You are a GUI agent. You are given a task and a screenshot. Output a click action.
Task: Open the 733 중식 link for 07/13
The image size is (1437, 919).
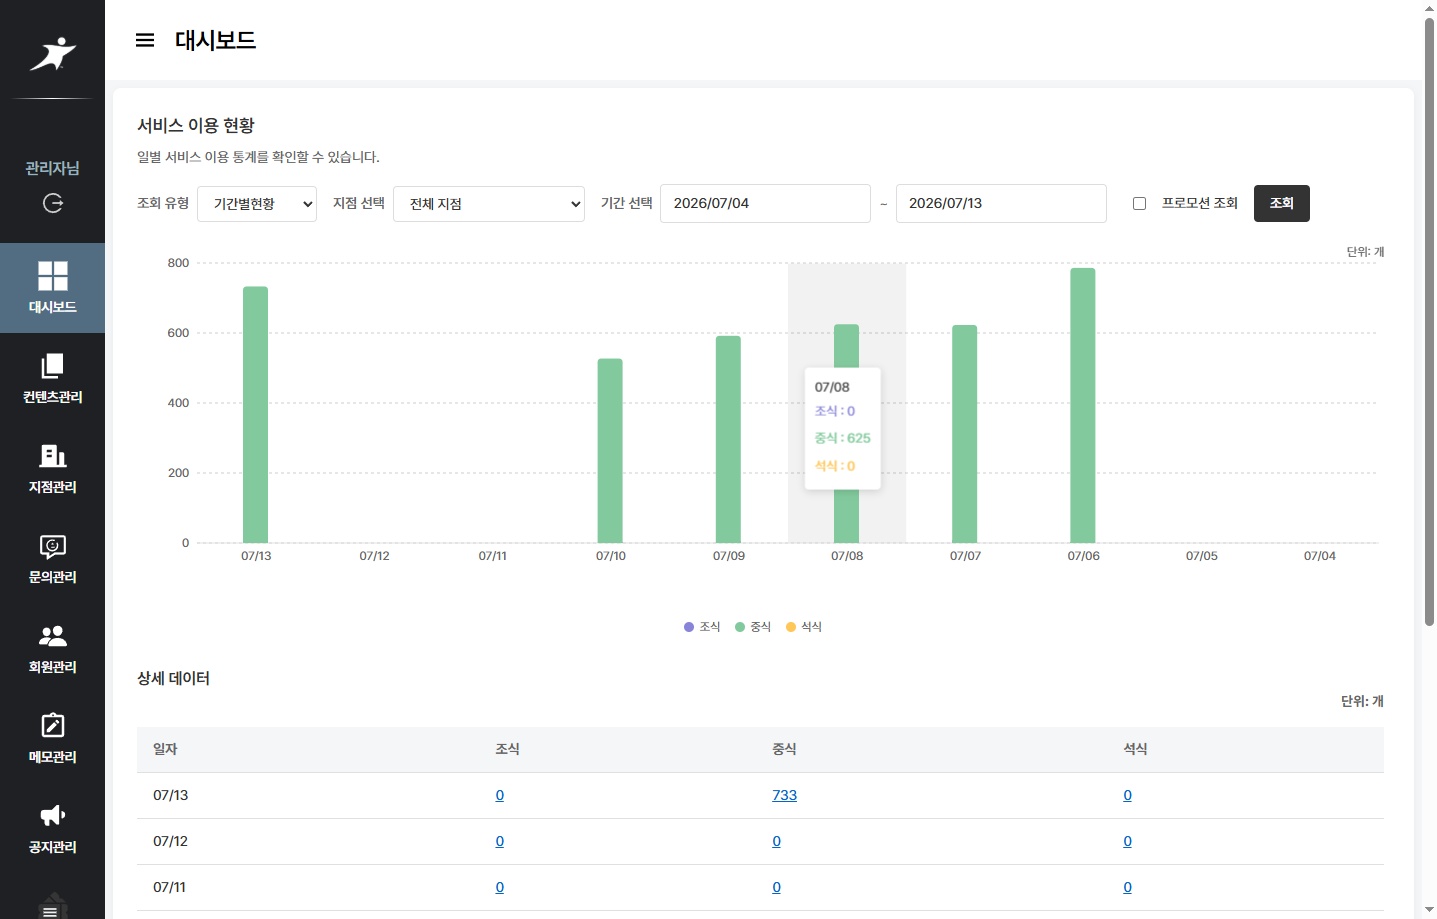(785, 795)
